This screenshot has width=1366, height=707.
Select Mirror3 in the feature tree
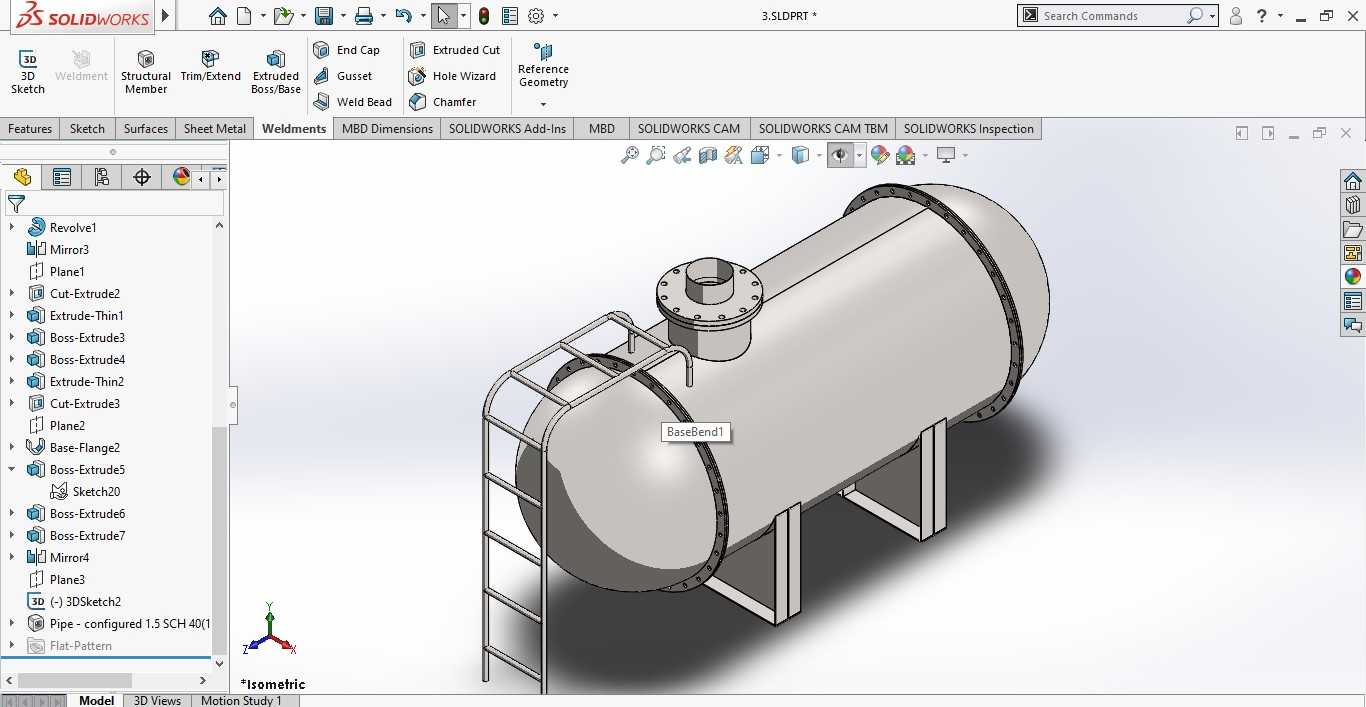click(x=59, y=249)
